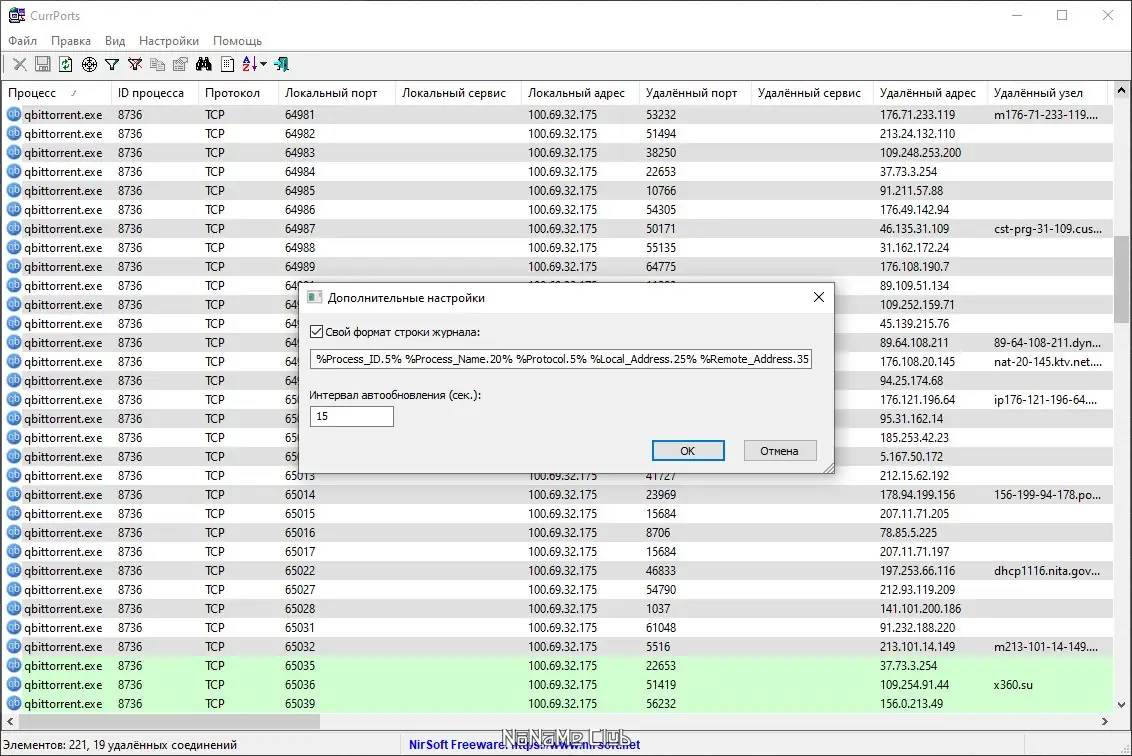
Task: Open the Настройки menu
Action: pyautogui.click(x=169, y=40)
